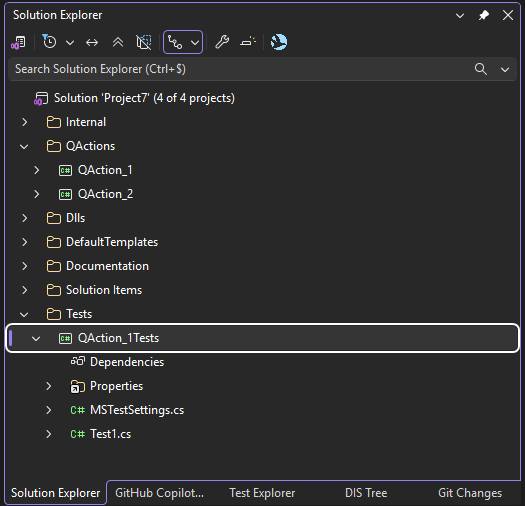Close the Solution Explorer panel
The height and width of the screenshot is (506, 525).
tap(508, 15)
